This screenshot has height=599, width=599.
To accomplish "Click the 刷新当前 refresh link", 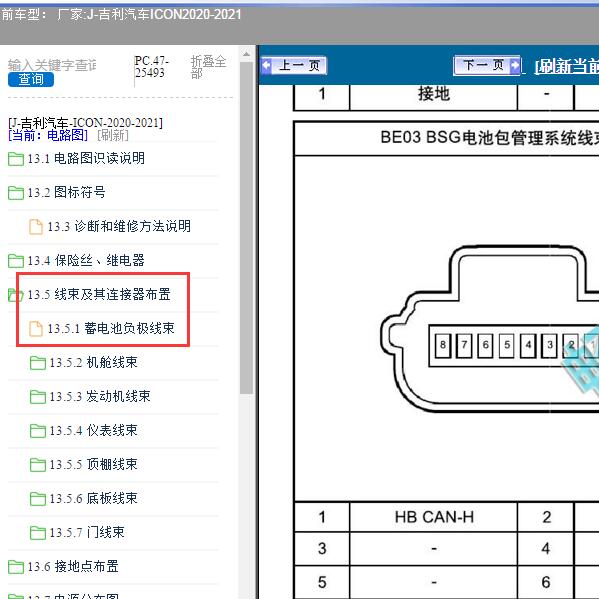I will tap(567, 66).
